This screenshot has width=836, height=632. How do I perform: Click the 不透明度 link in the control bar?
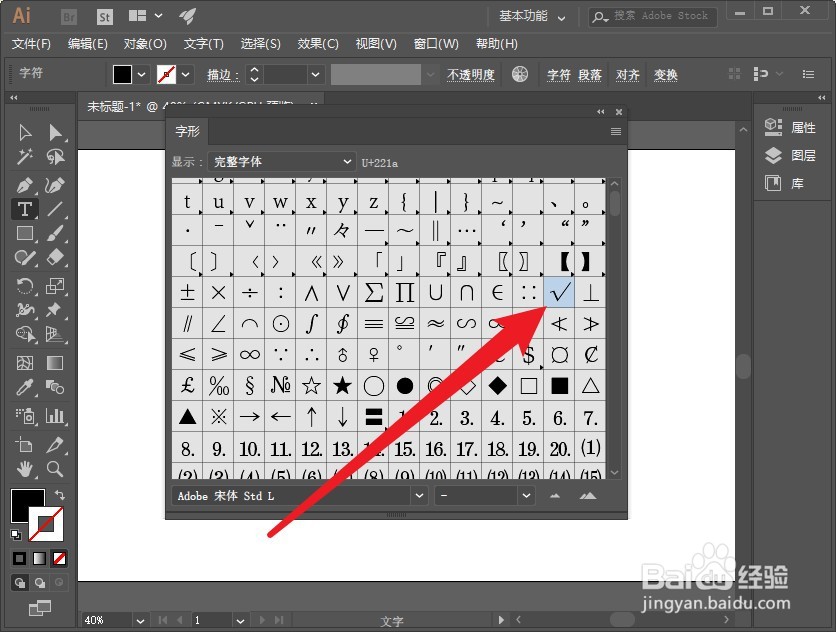(471, 74)
